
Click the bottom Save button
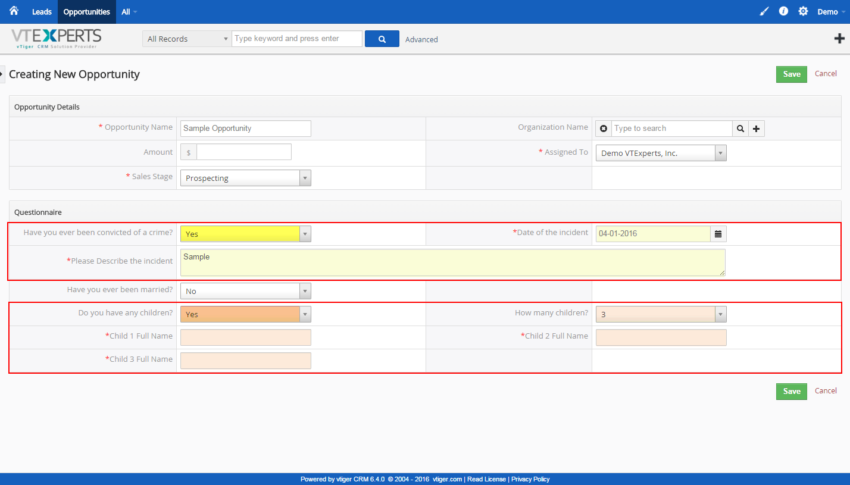pos(791,391)
